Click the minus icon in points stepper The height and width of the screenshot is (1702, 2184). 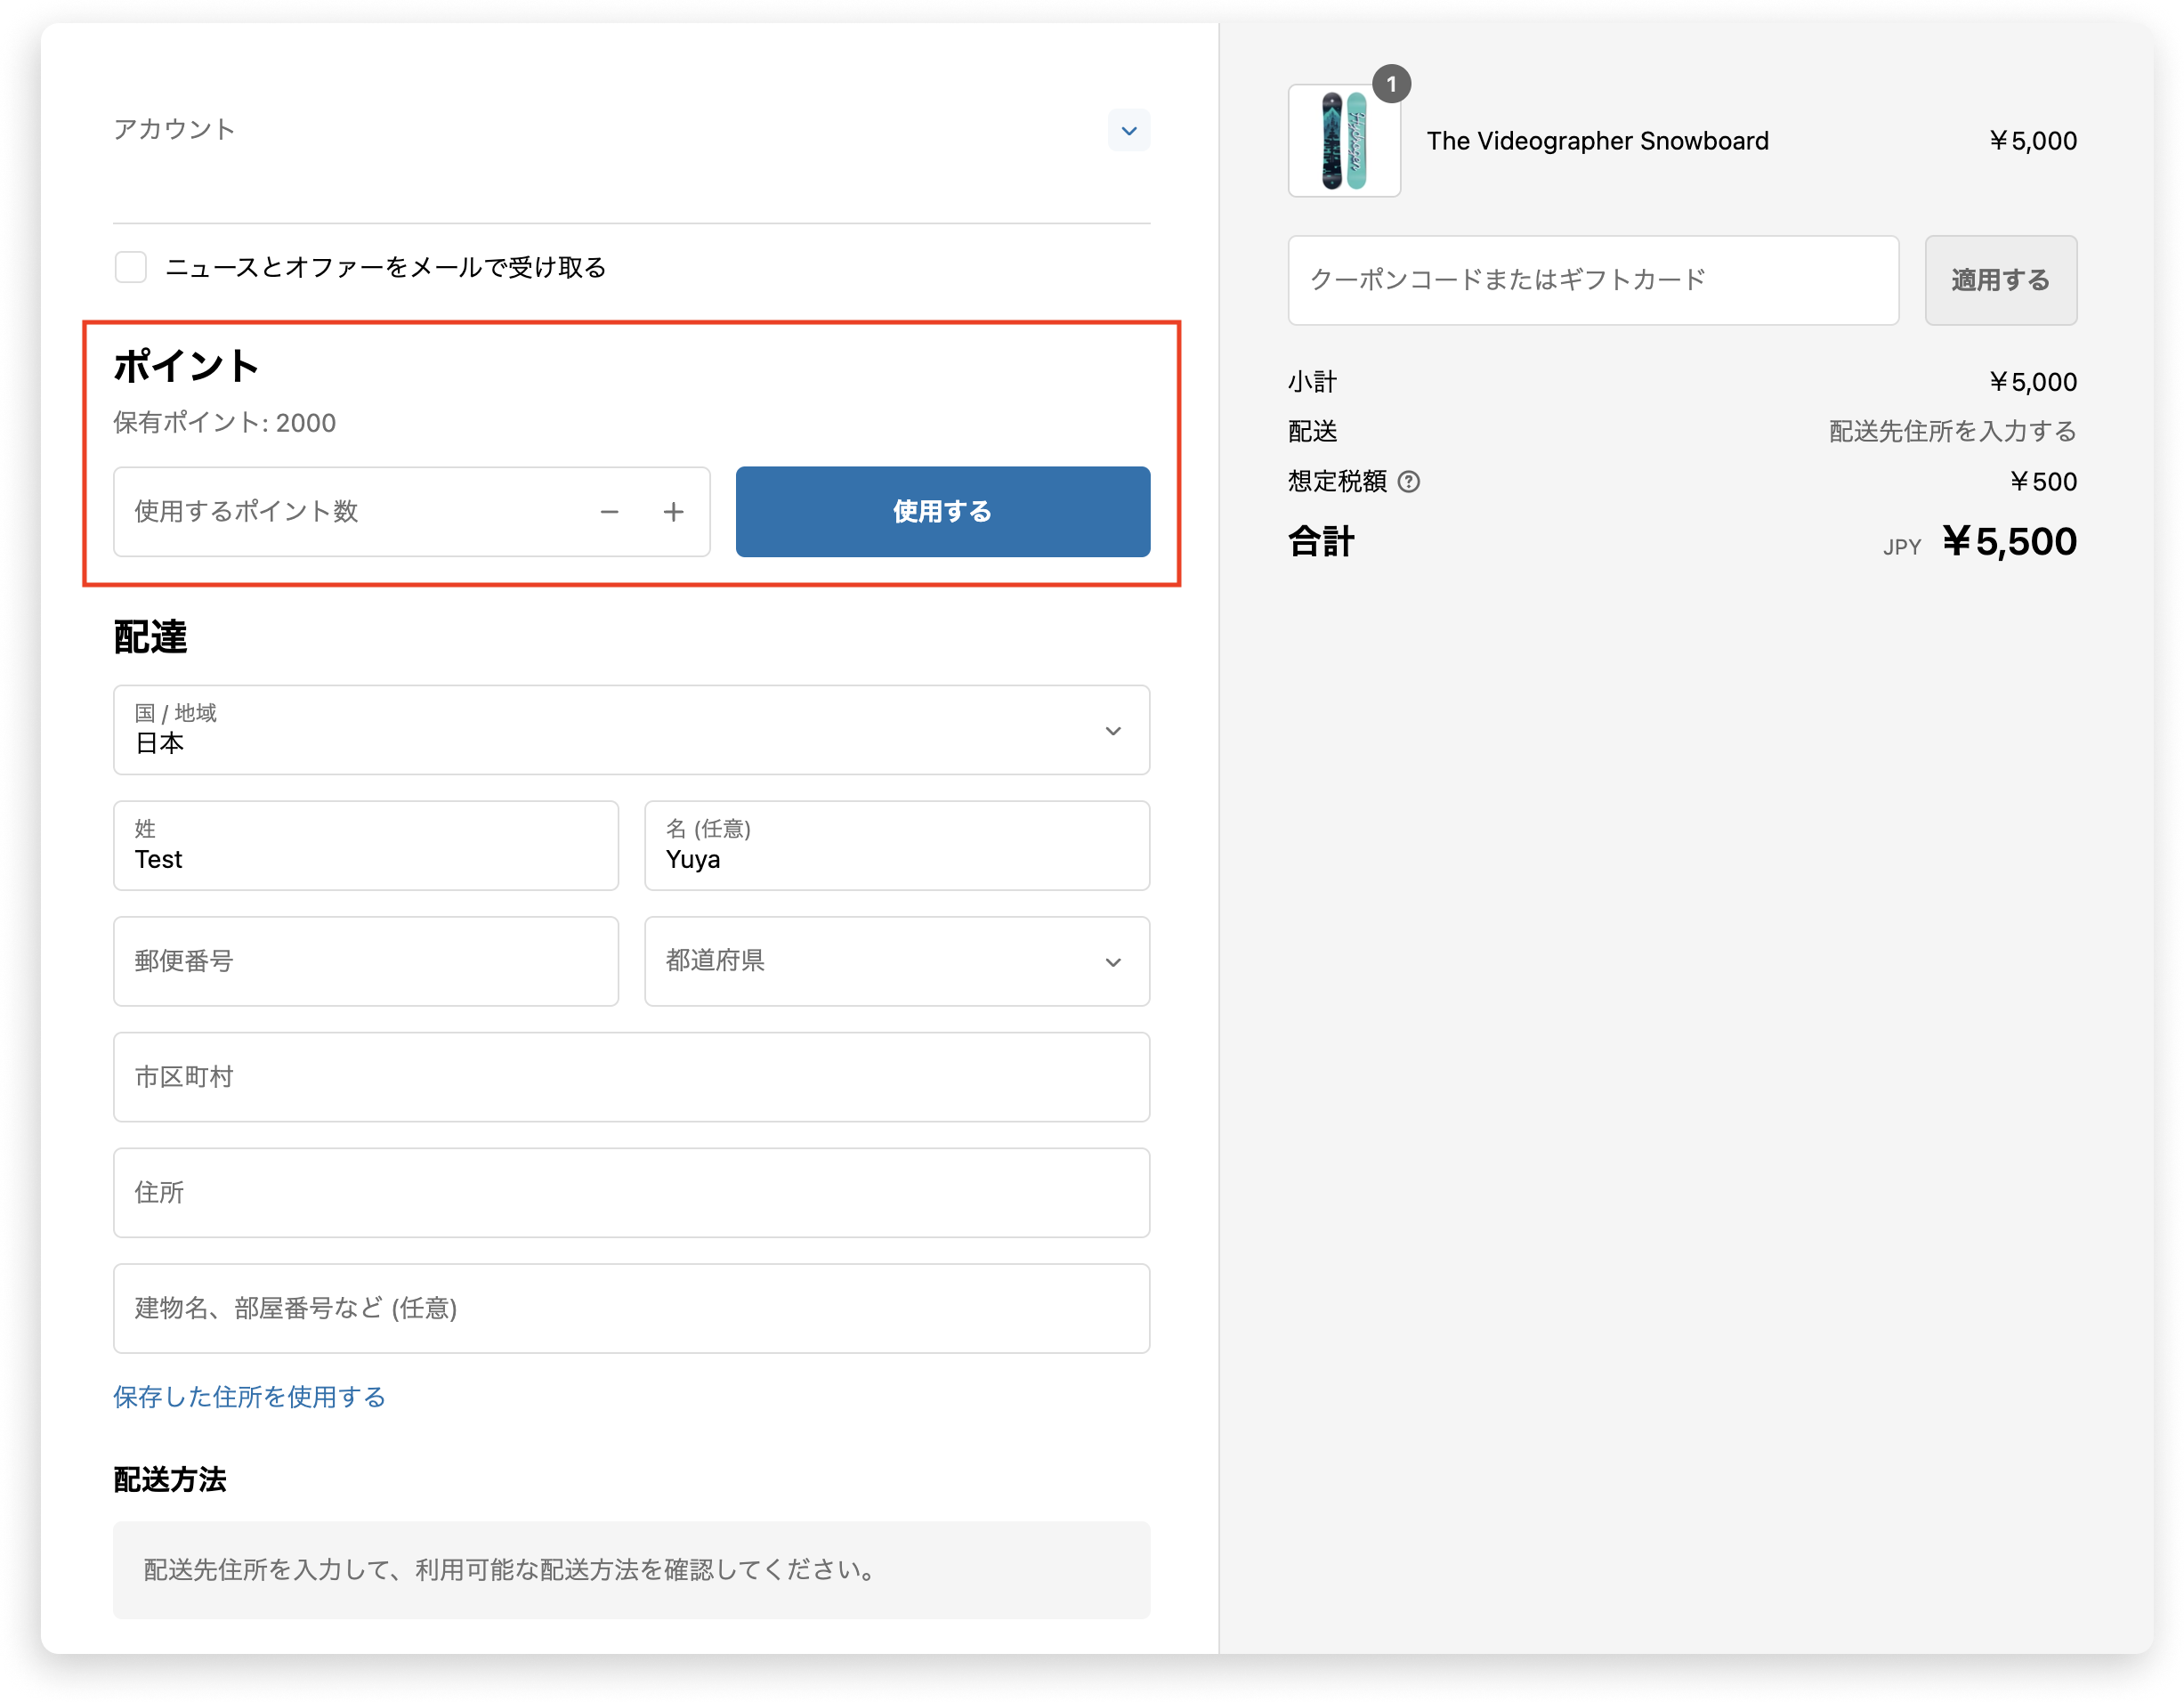pyautogui.click(x=609, y=512)
